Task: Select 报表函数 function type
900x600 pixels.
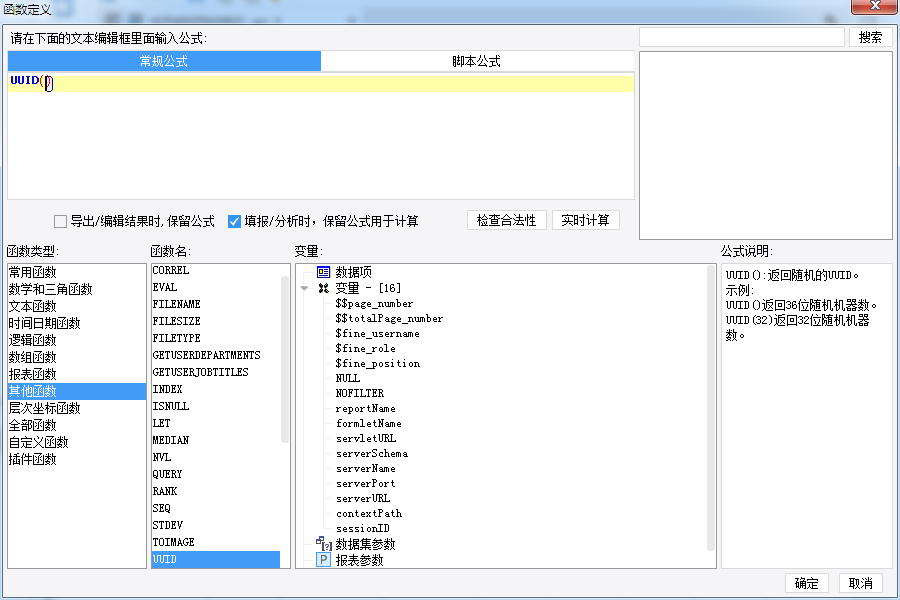Action: (x=77, y=374)
